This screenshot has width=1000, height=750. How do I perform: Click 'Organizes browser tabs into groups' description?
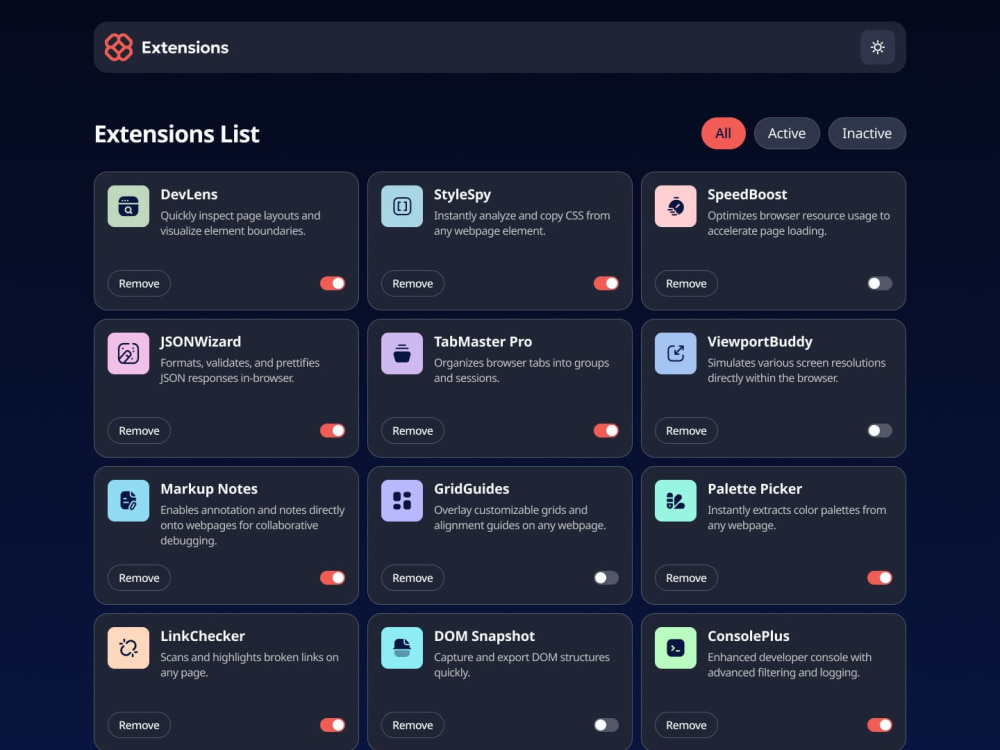click(x=521, y=371)
